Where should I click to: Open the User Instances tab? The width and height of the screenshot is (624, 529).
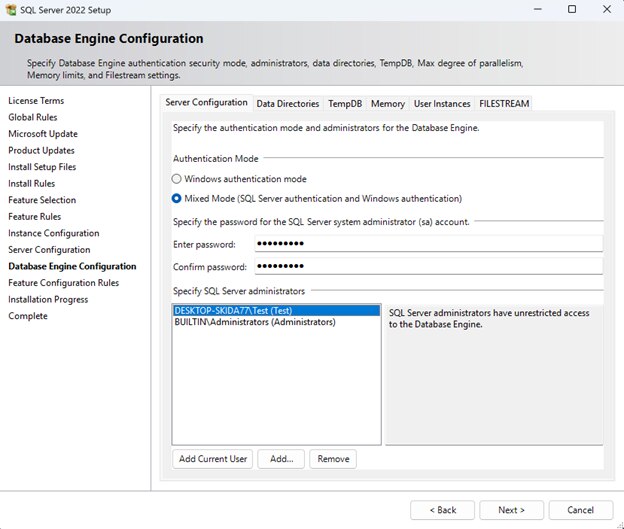442,104
